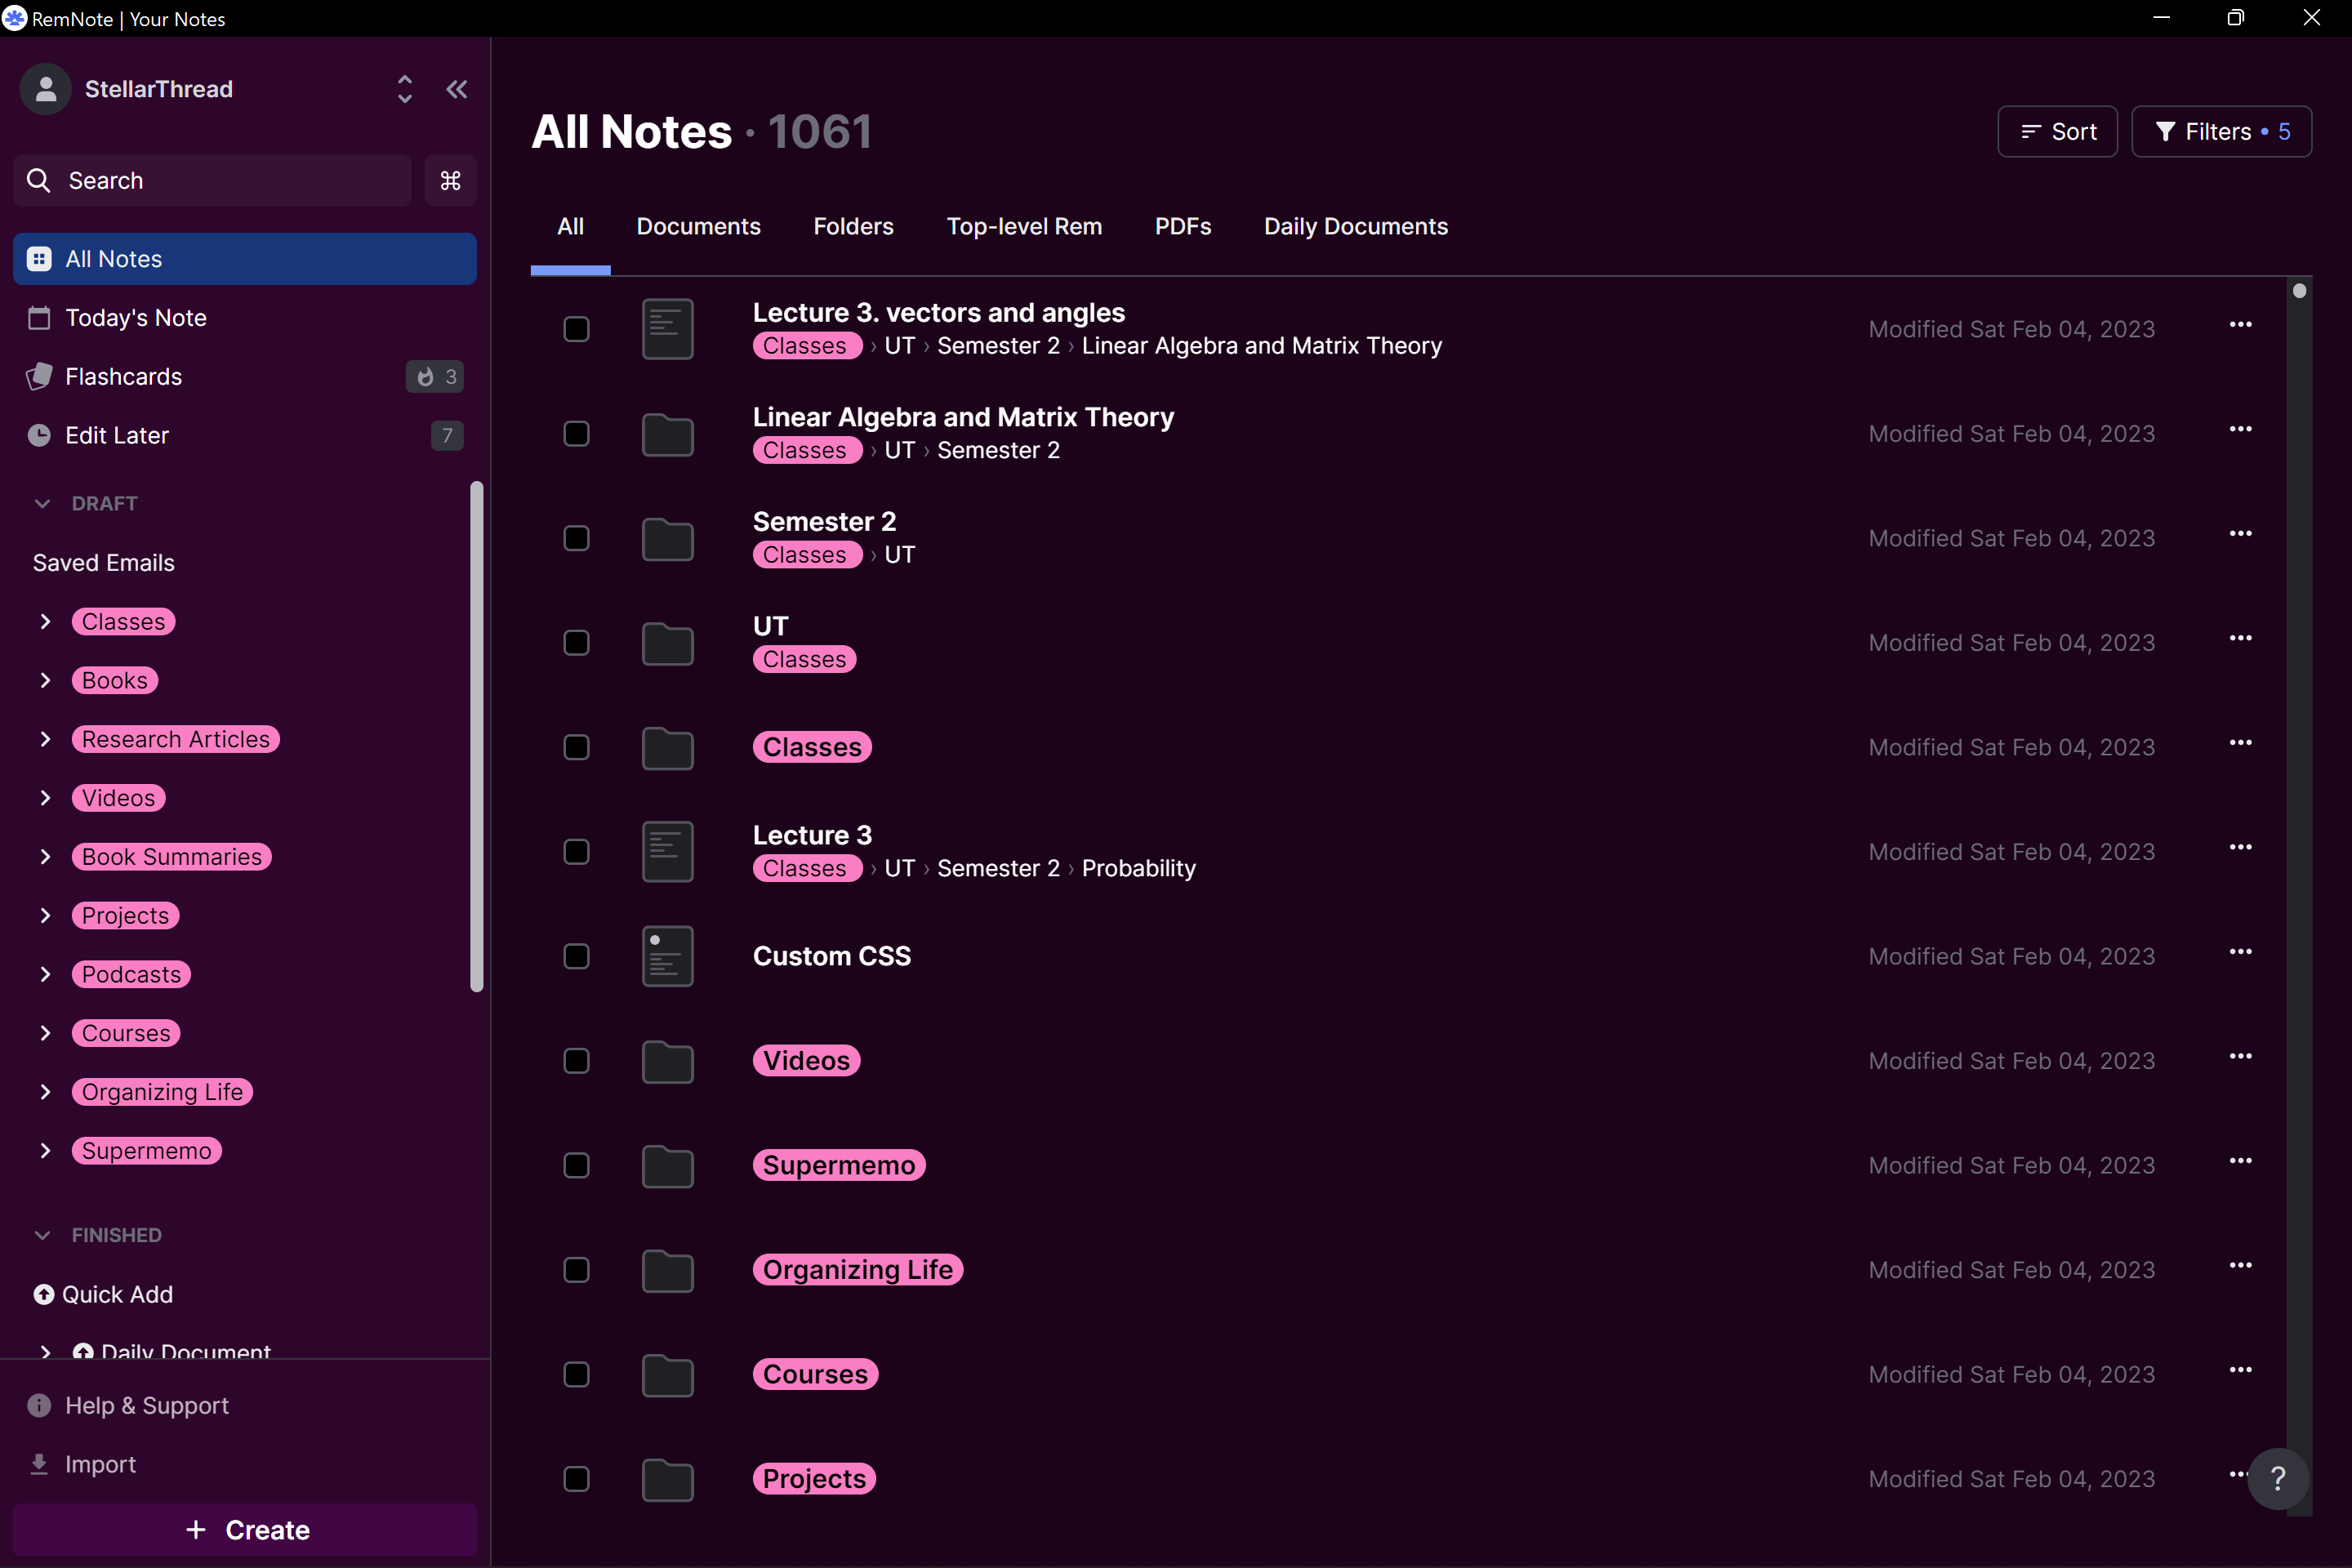Open Organizing Life tag in sidebar
This screenshot has width=2352, height=1568.
pos(163,1093)
